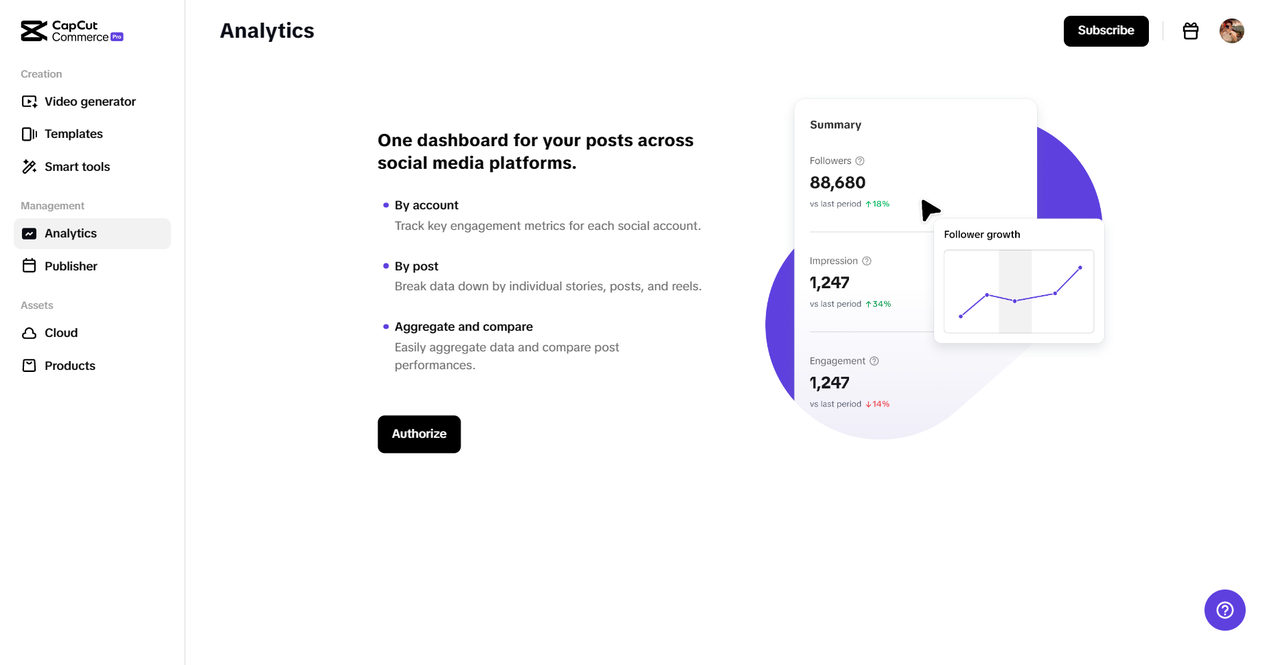This screenshot has width=1280, height=665.
Task: Click the Publisher calendar icon
Action: tap(29, 266)
